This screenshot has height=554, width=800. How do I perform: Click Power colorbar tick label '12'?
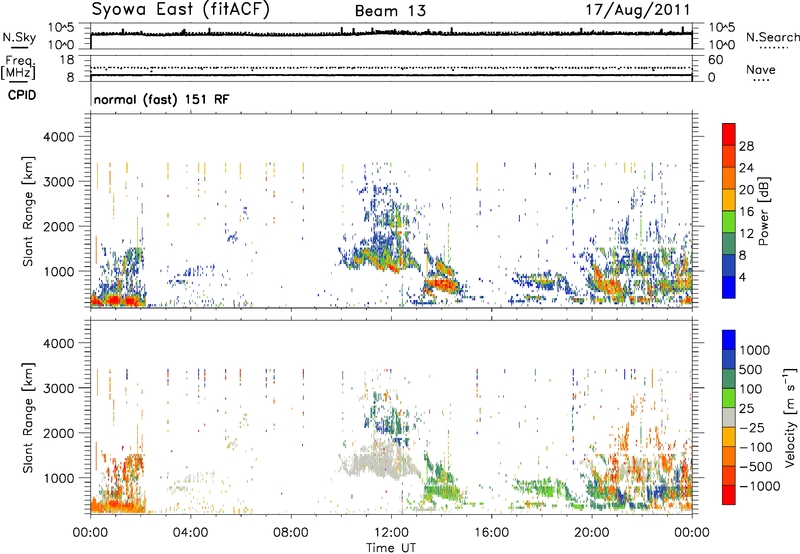pos(746,234)
